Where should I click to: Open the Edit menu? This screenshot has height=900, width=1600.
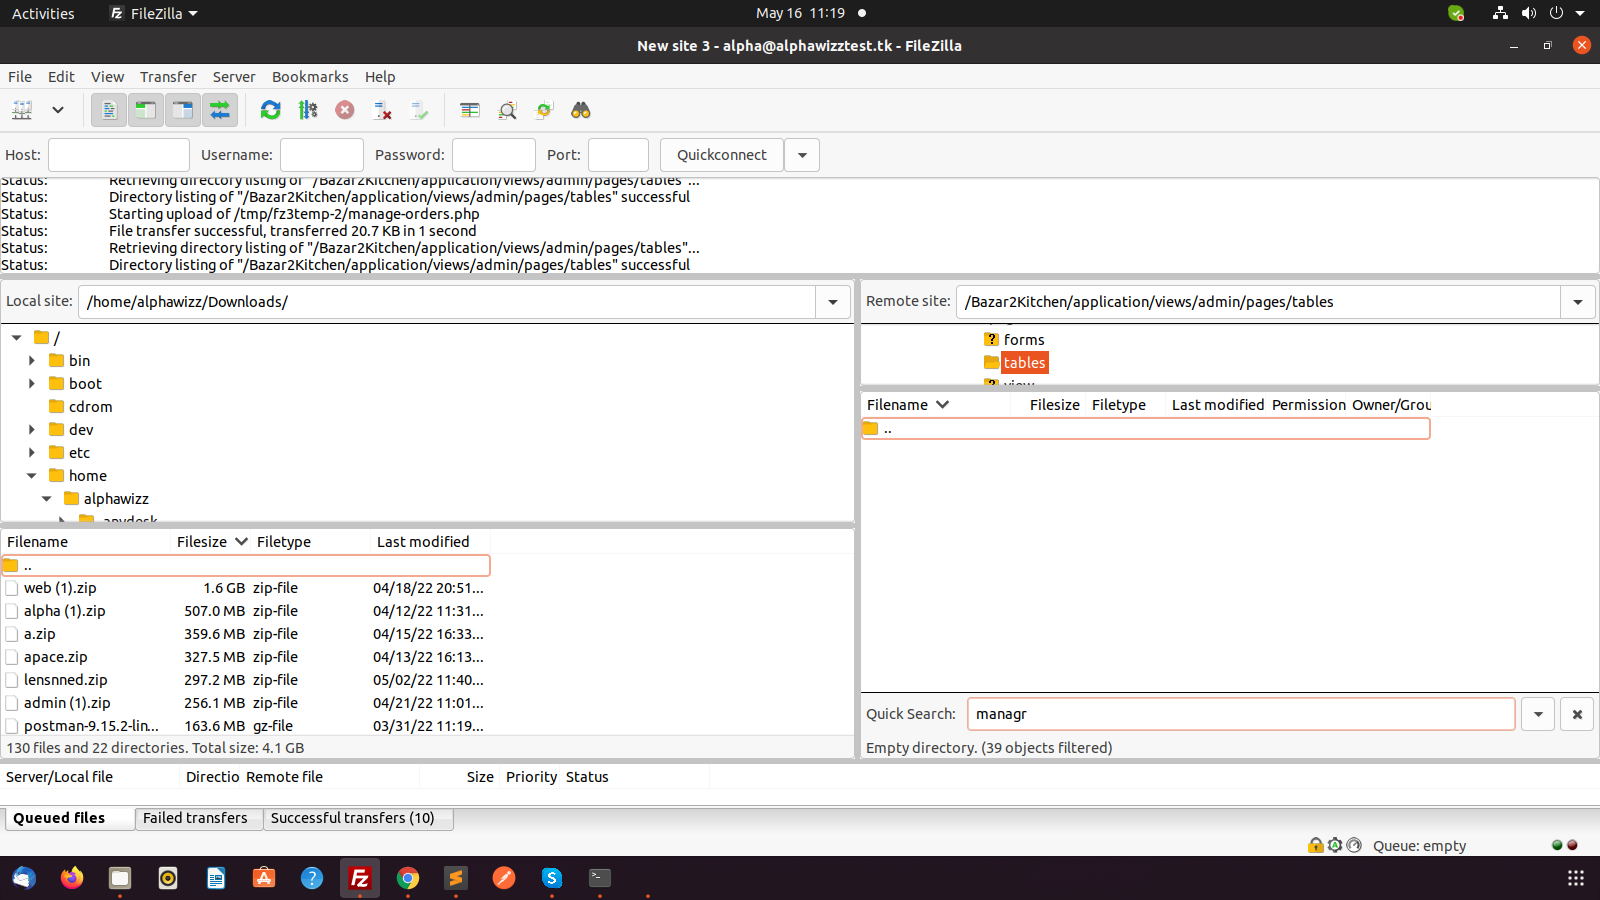pos(61,77)
